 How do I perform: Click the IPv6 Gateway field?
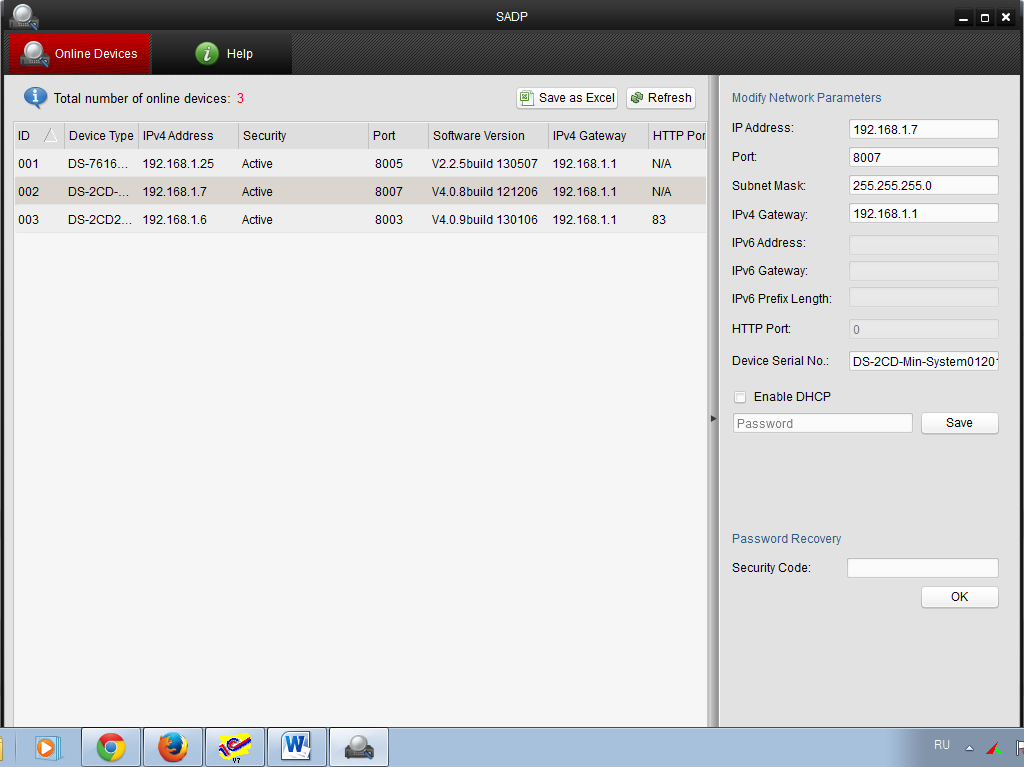click(923, 270)
